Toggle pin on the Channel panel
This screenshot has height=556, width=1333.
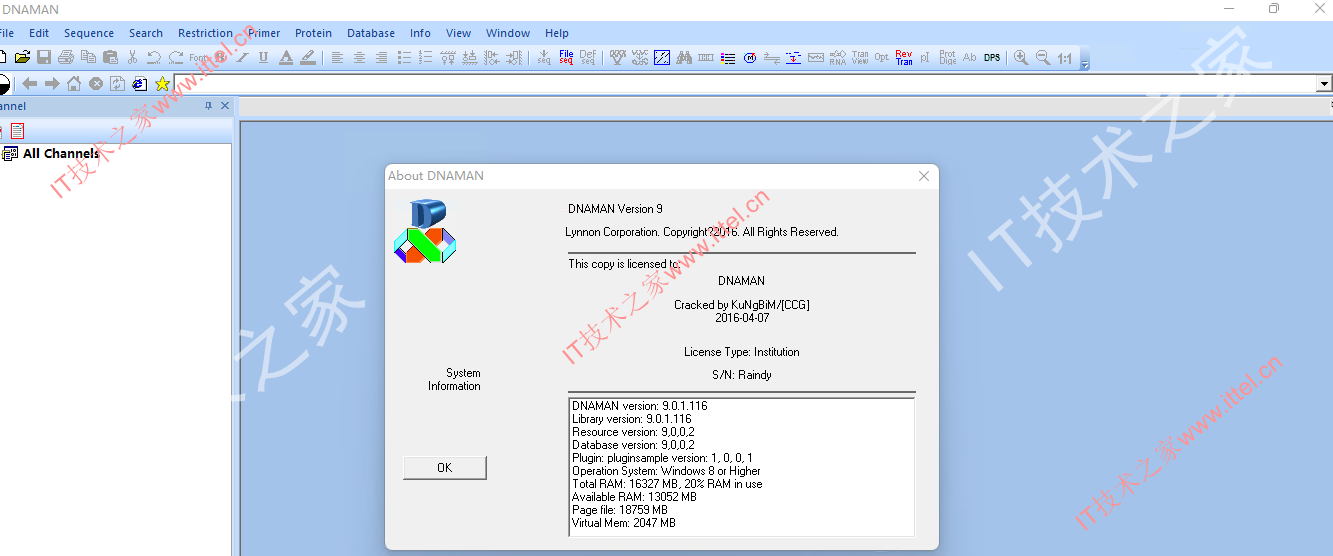coord(209,106)
